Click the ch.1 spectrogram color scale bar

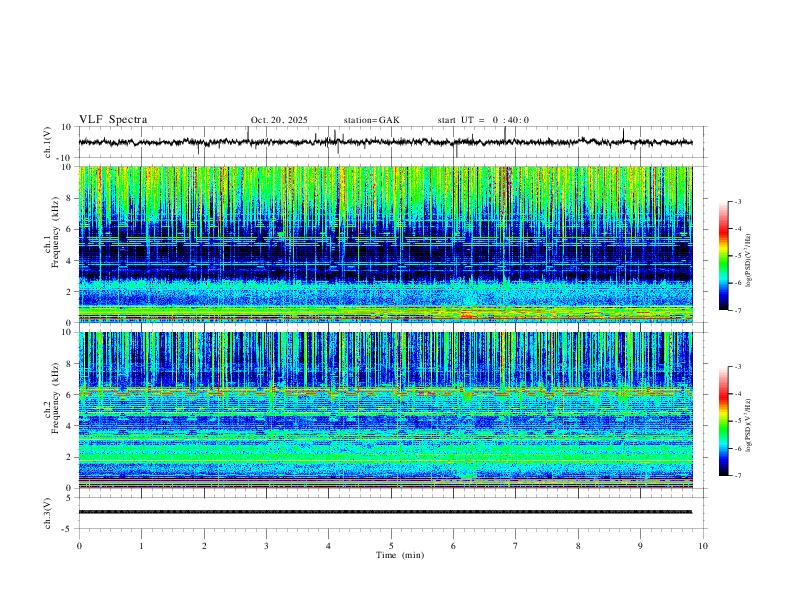coord(723,256)
